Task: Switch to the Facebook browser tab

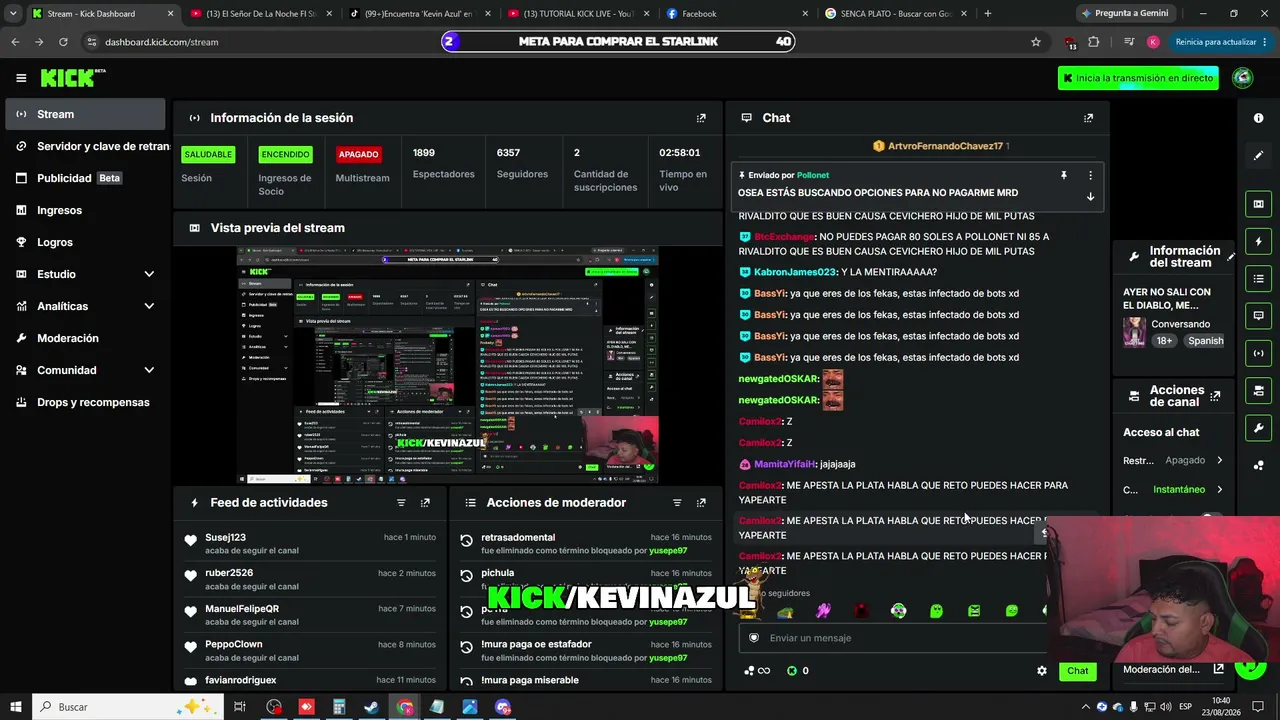Action: click(x=737, y=14)
